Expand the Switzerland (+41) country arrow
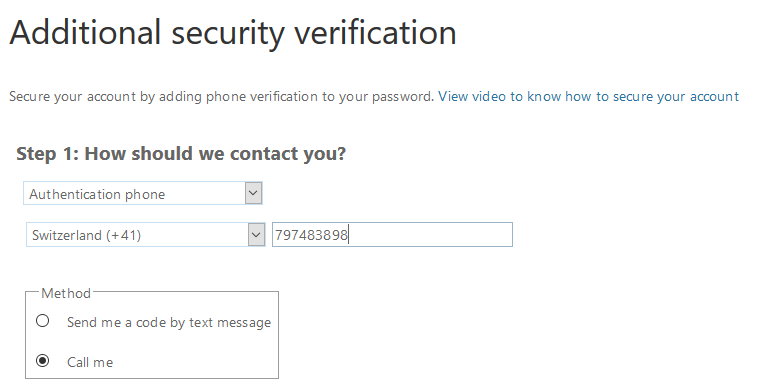The width and height of the screenshot is (768, 392). [x=256, y=235]
